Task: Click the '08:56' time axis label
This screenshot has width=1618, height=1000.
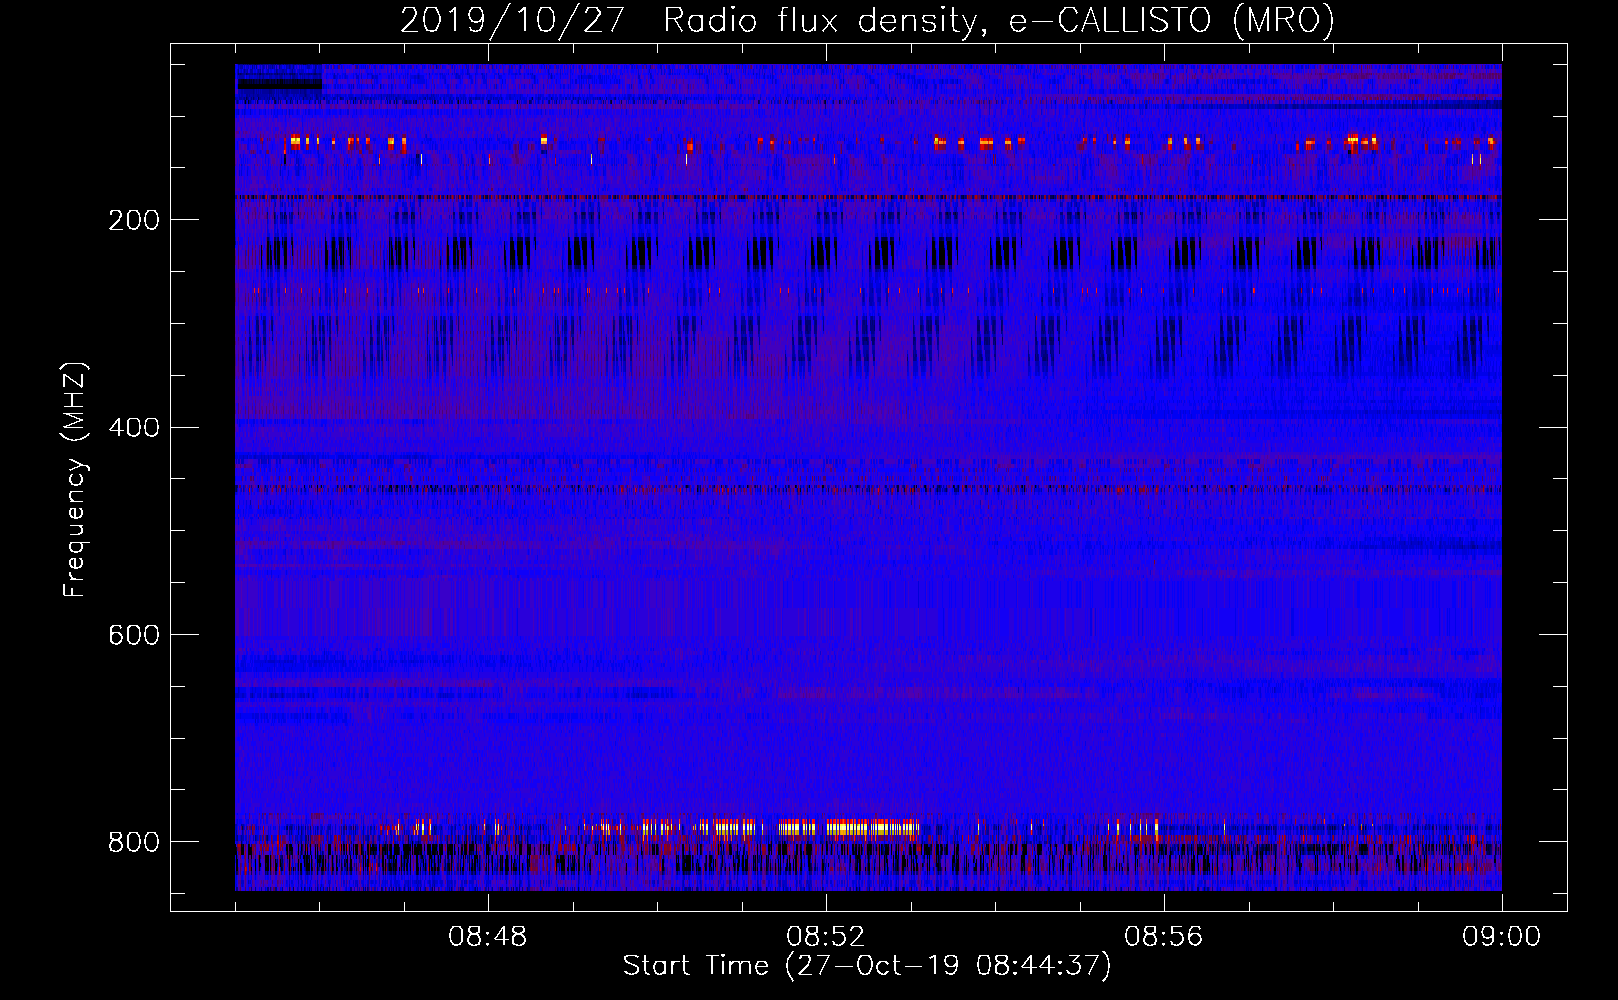Action: (x=1163, y=937)
